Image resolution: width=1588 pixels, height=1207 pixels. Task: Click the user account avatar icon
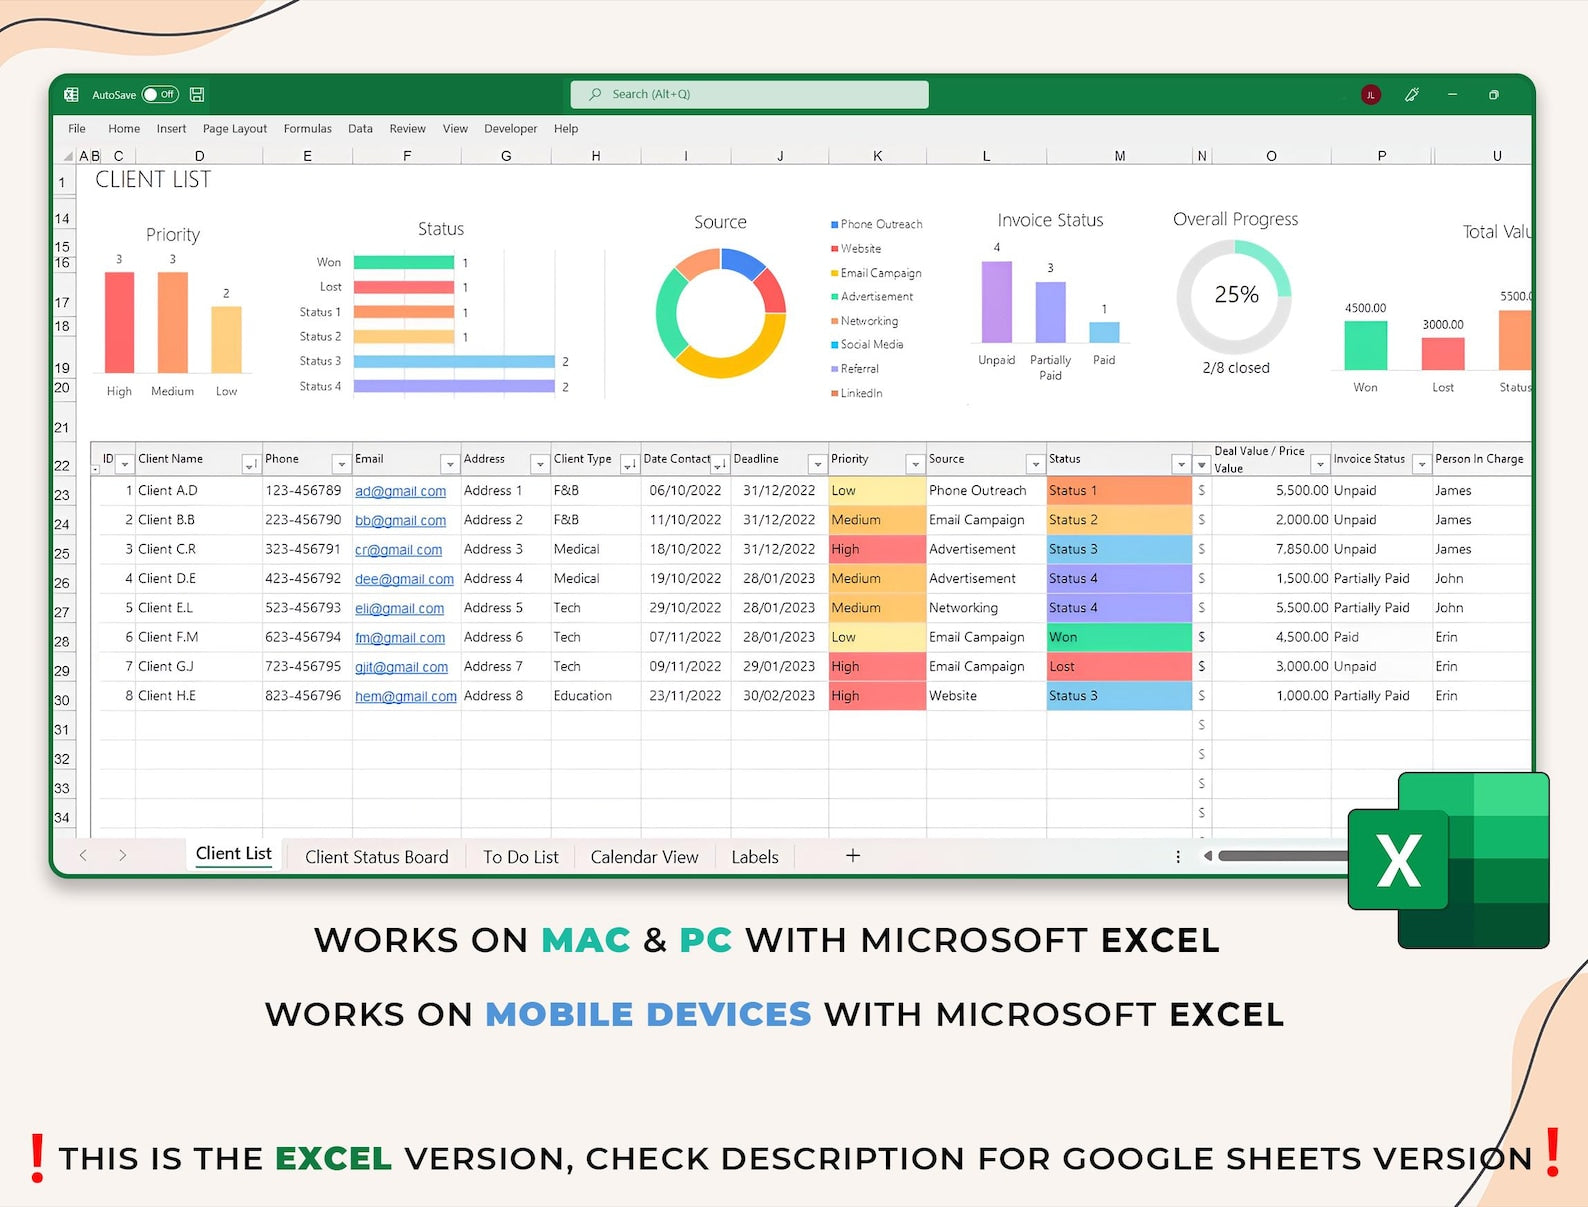coord(1370,95)
